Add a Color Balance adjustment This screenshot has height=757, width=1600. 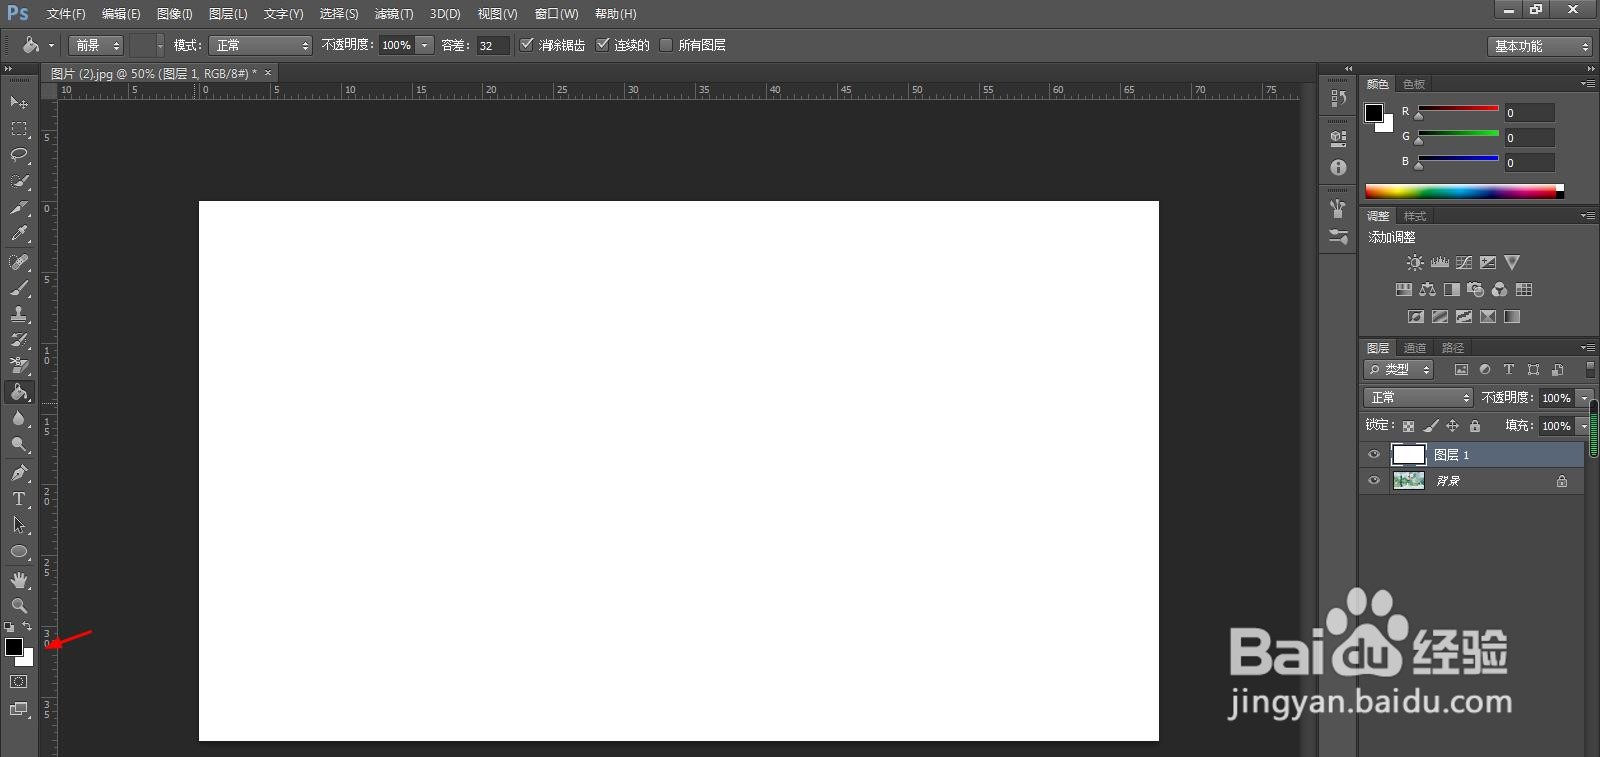pyautogui.click(x=1428, y=290)
